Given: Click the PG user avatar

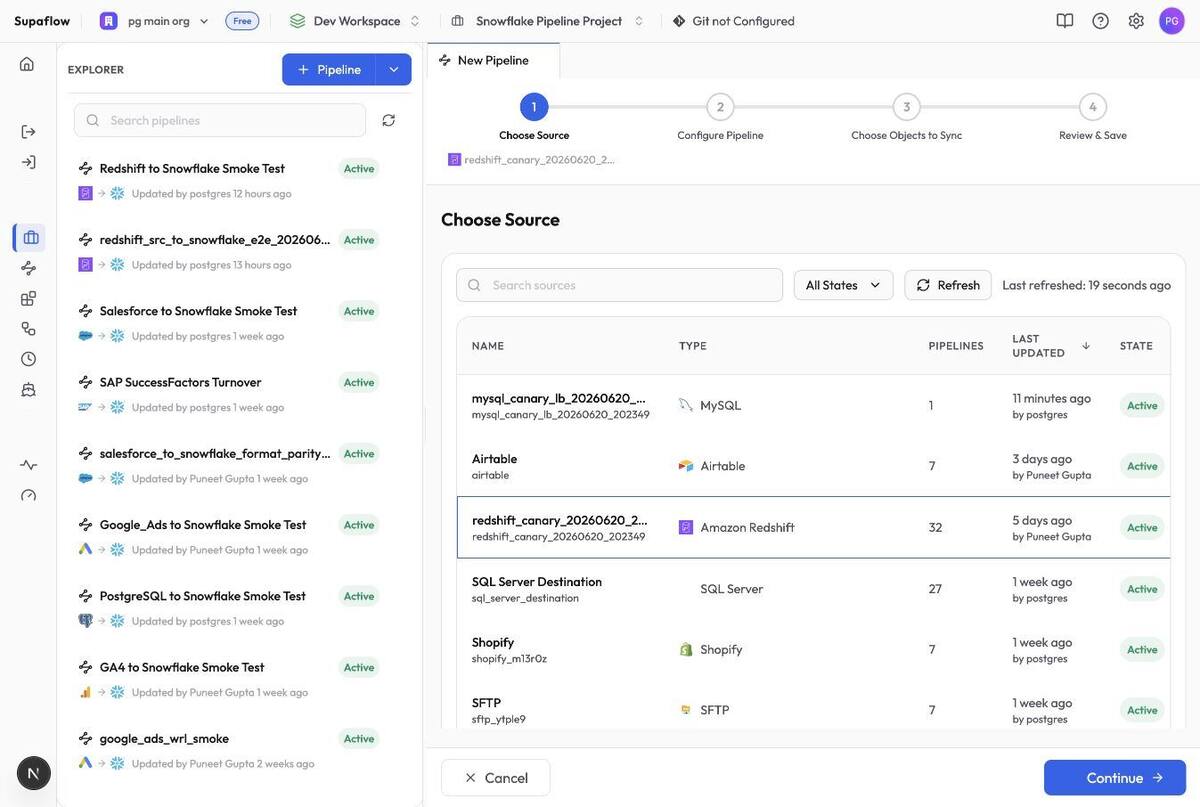Looking at the screenshot, I should click(1172, 21).
